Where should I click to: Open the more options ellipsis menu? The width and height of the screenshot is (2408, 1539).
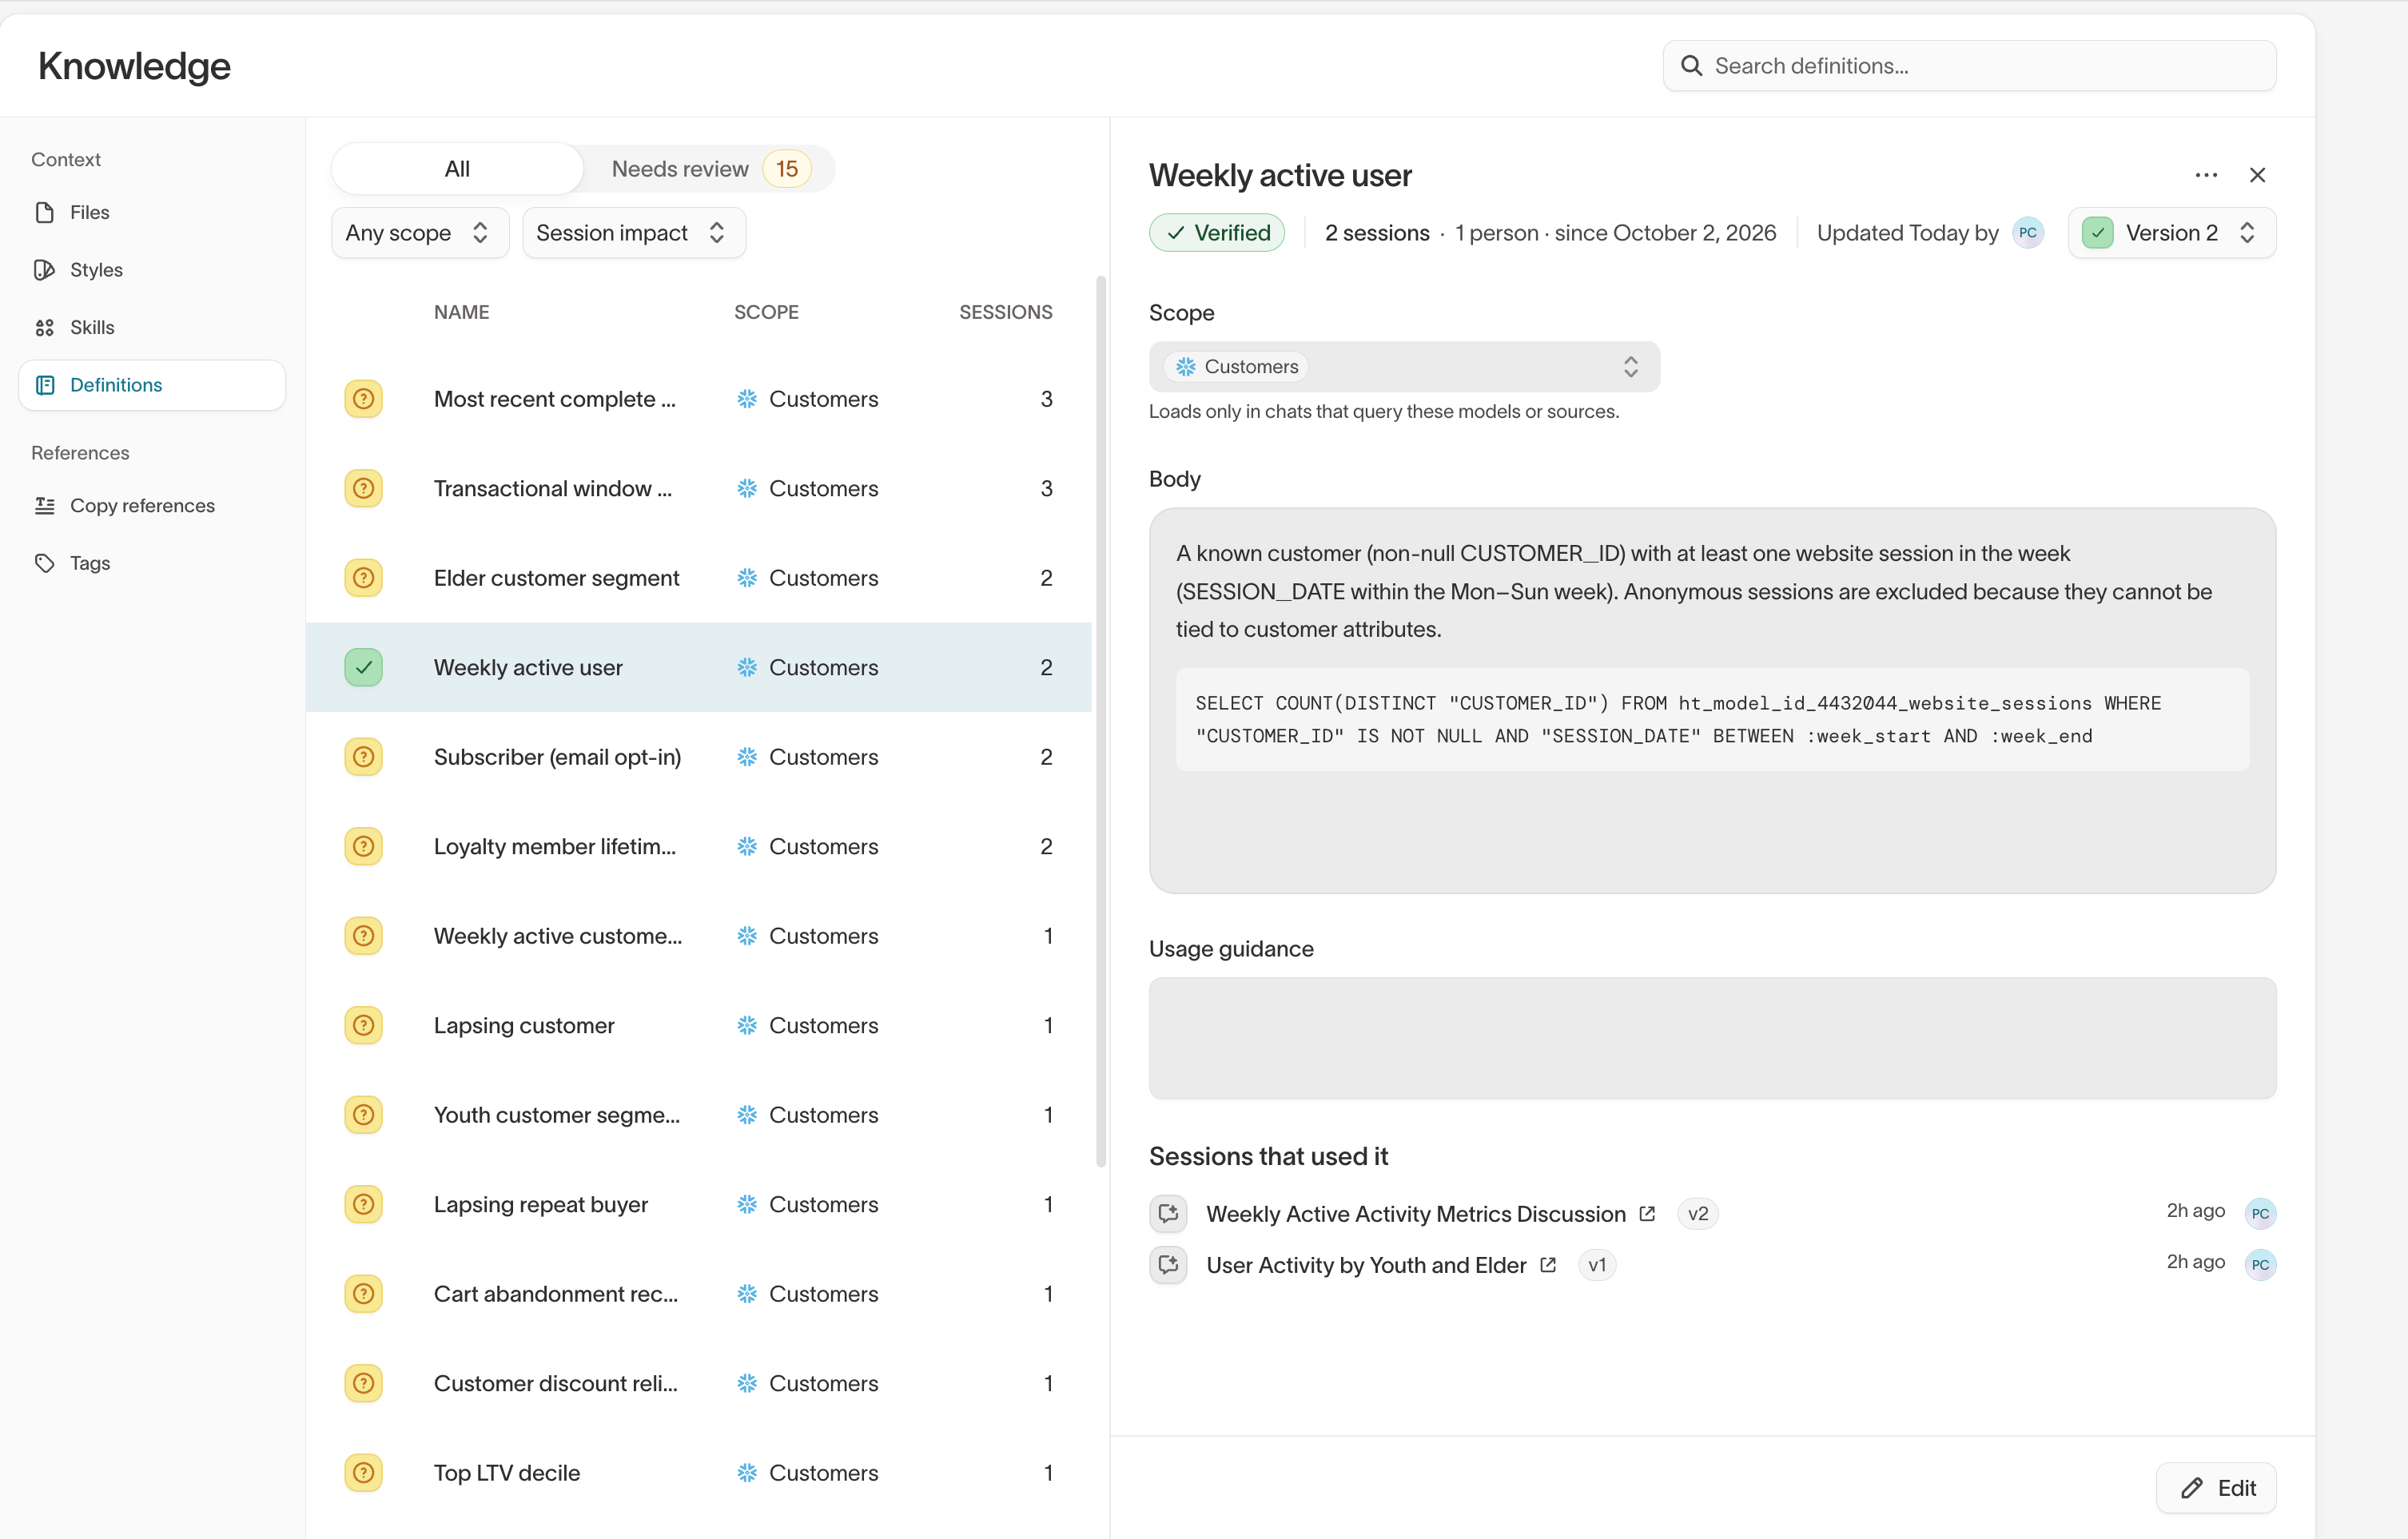[2206, 175]
